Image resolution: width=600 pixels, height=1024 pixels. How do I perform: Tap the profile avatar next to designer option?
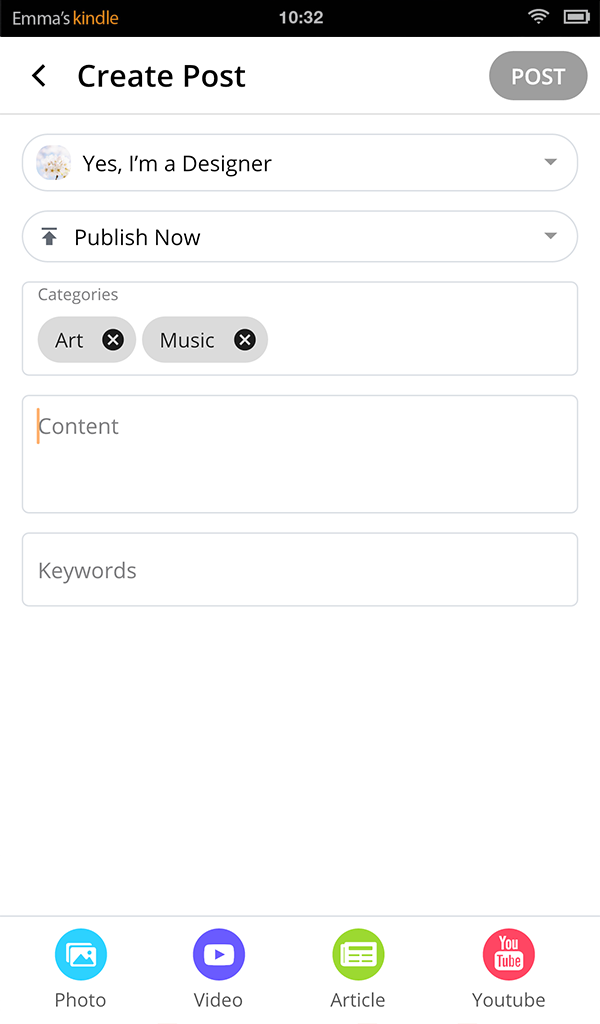pyautogui.click(x=53, y=162)
